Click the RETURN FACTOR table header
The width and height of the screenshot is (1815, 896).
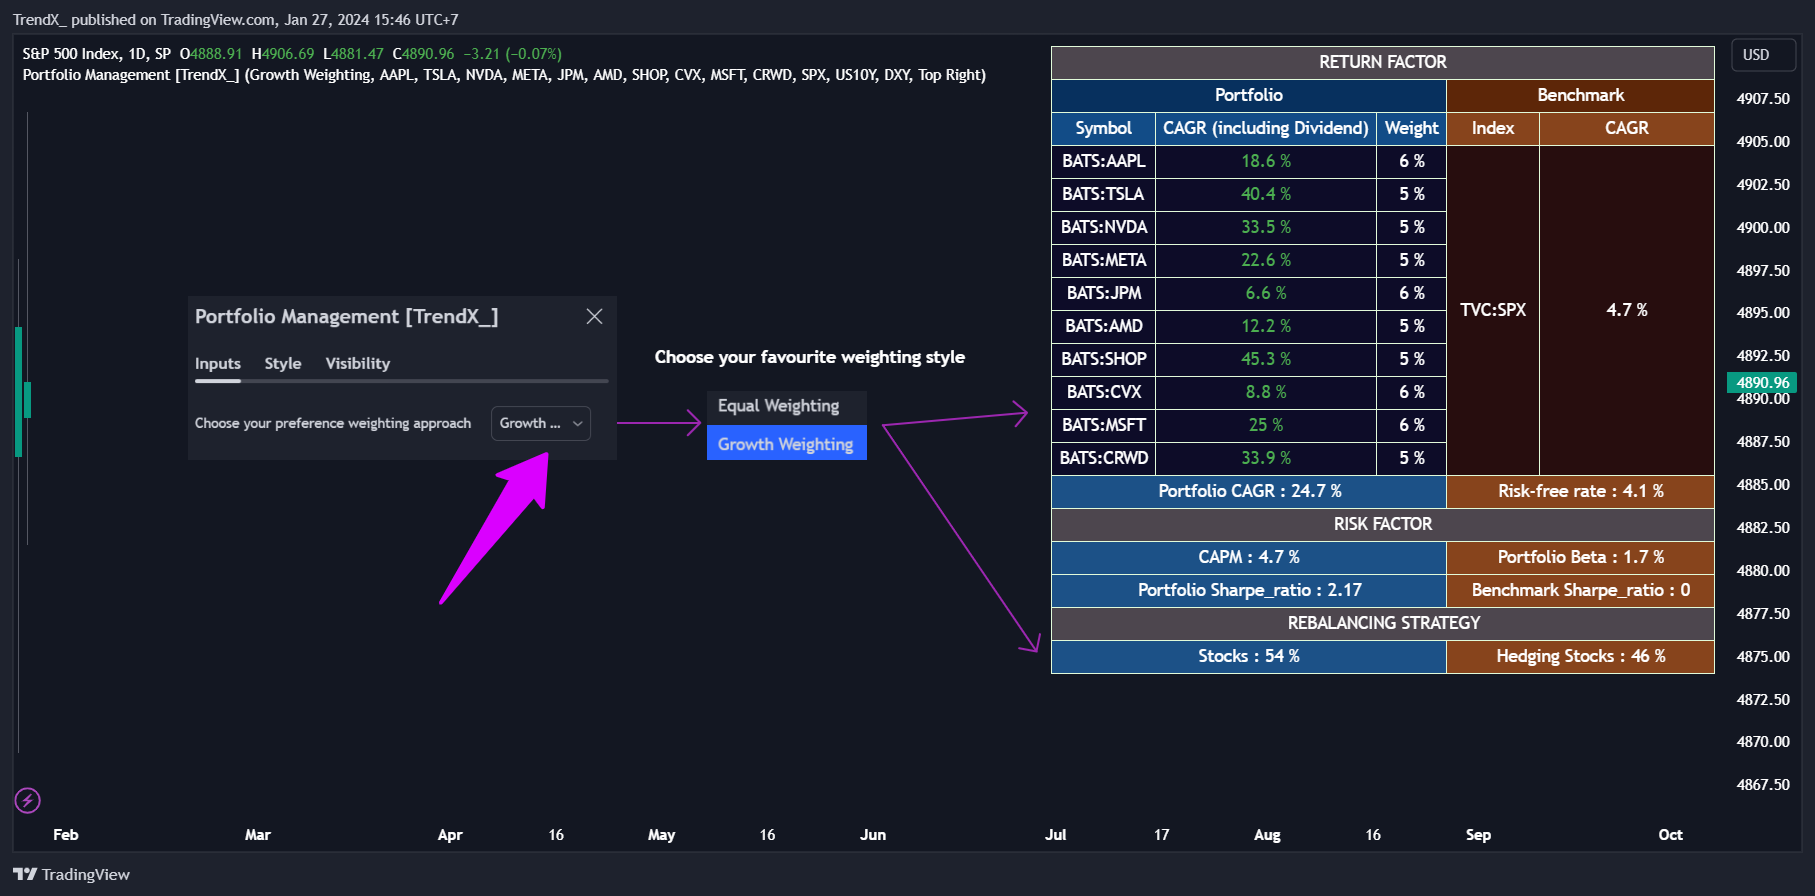point(1383,62)
